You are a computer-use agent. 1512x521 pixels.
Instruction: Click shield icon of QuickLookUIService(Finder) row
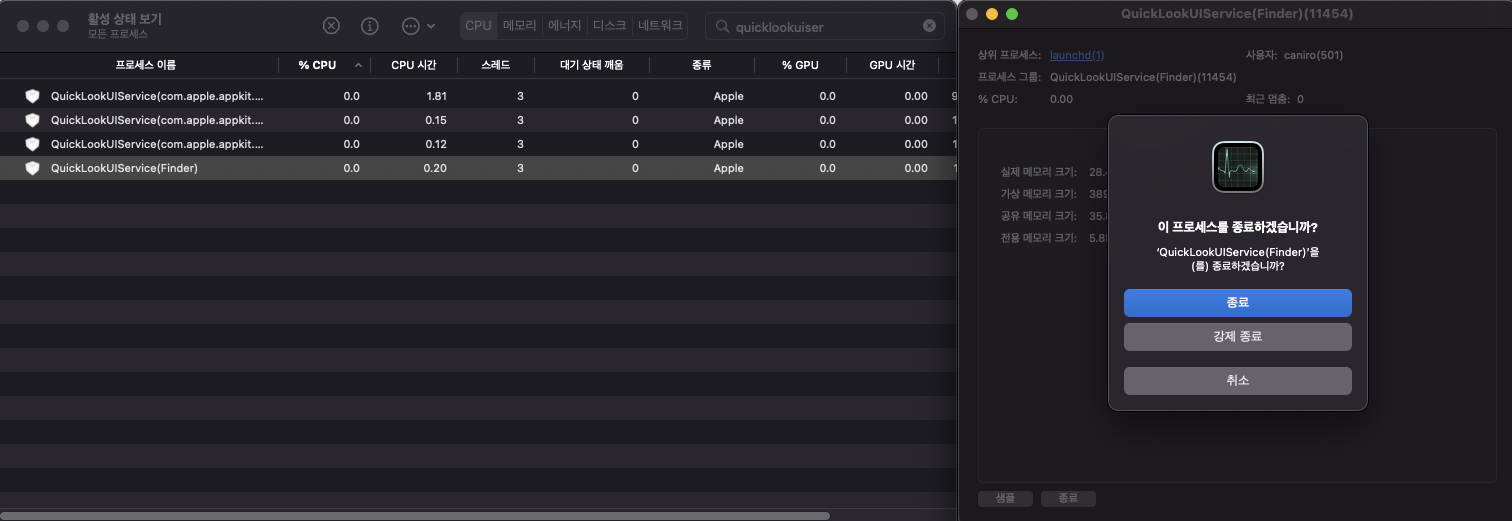[32, 168]
